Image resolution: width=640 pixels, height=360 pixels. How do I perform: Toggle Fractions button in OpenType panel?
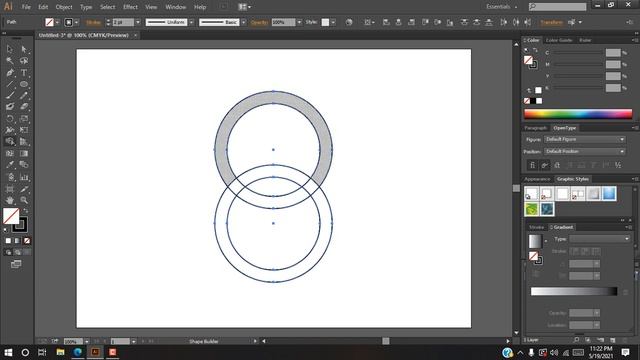[x=618, y=165]
